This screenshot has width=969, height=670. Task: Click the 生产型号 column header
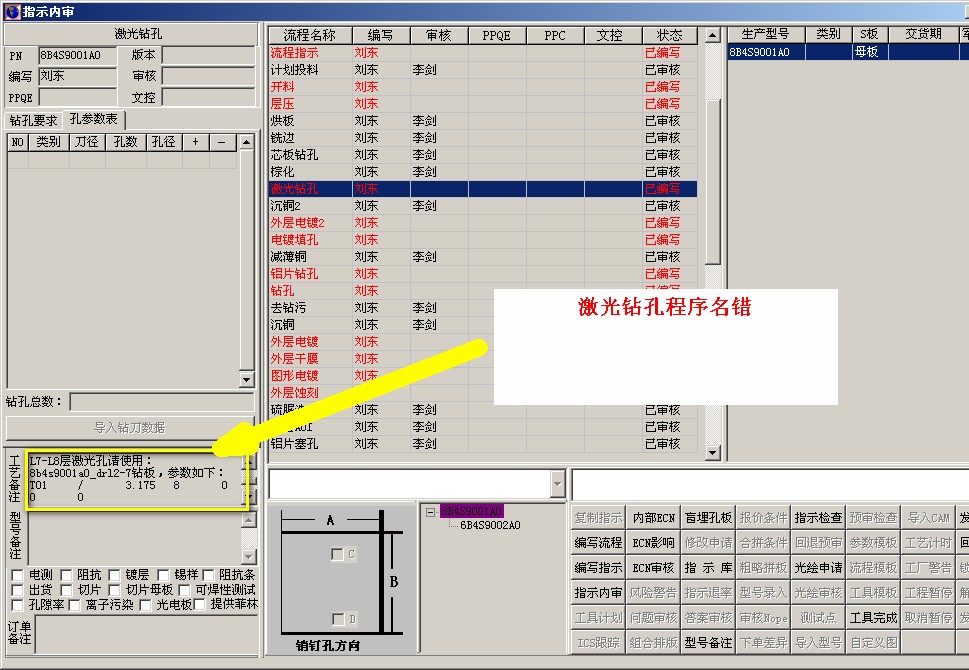point(766,34)
